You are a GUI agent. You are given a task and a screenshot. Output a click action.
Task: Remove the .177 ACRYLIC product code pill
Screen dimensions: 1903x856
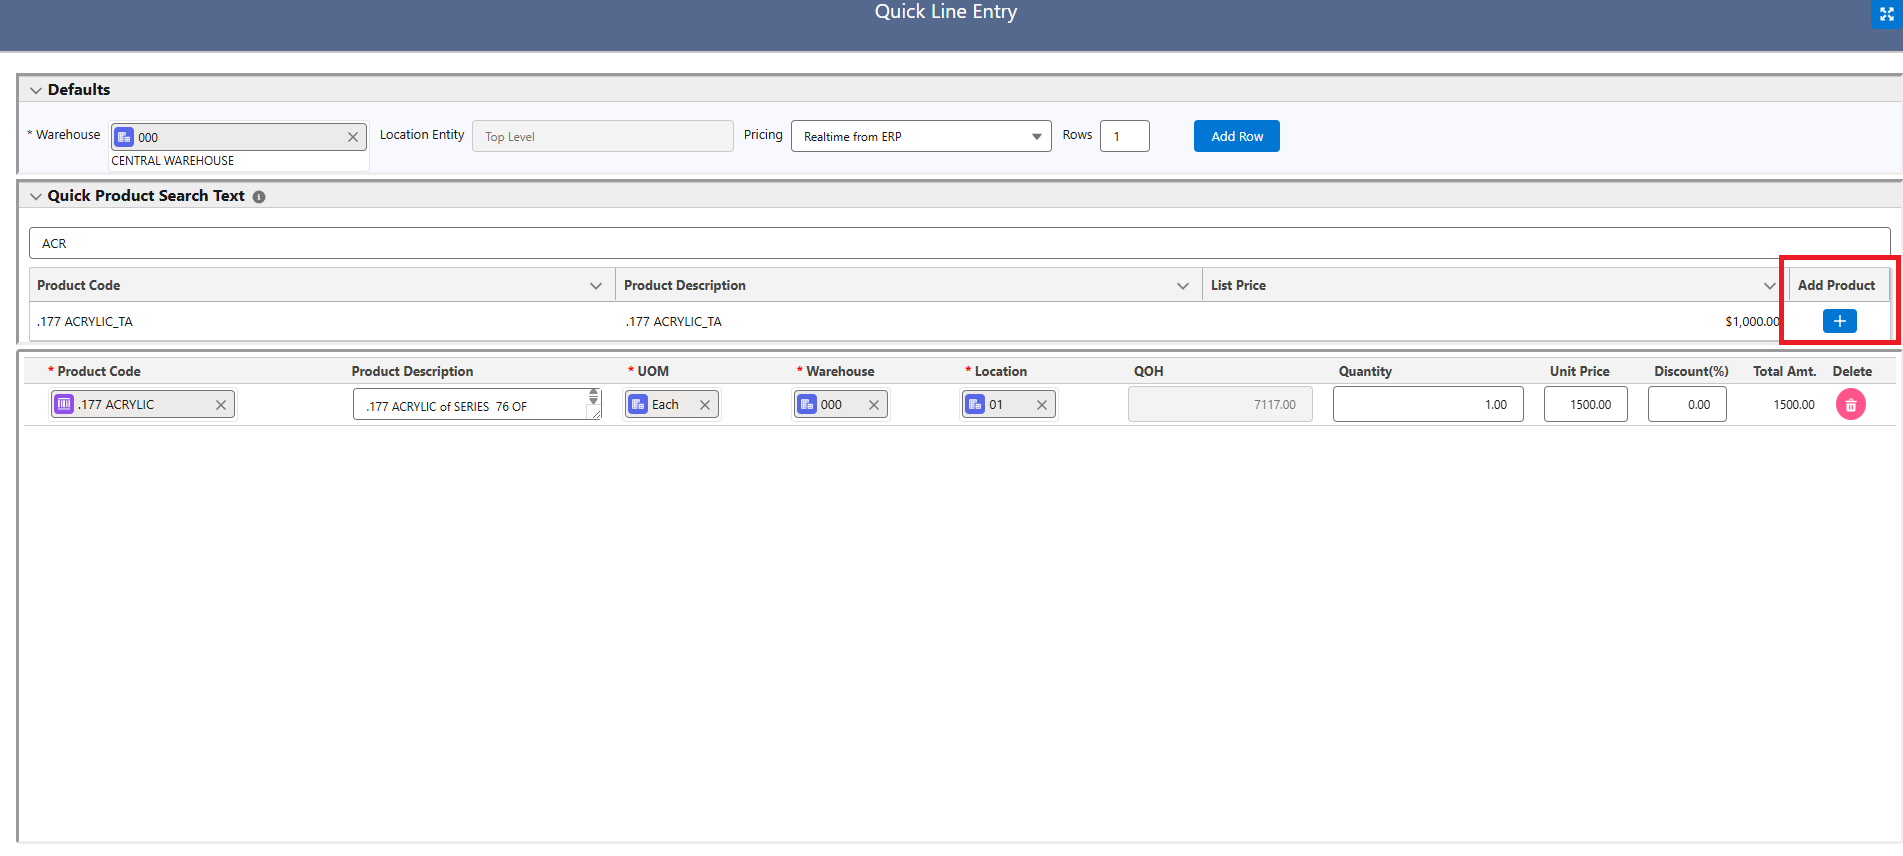(221, 405)
